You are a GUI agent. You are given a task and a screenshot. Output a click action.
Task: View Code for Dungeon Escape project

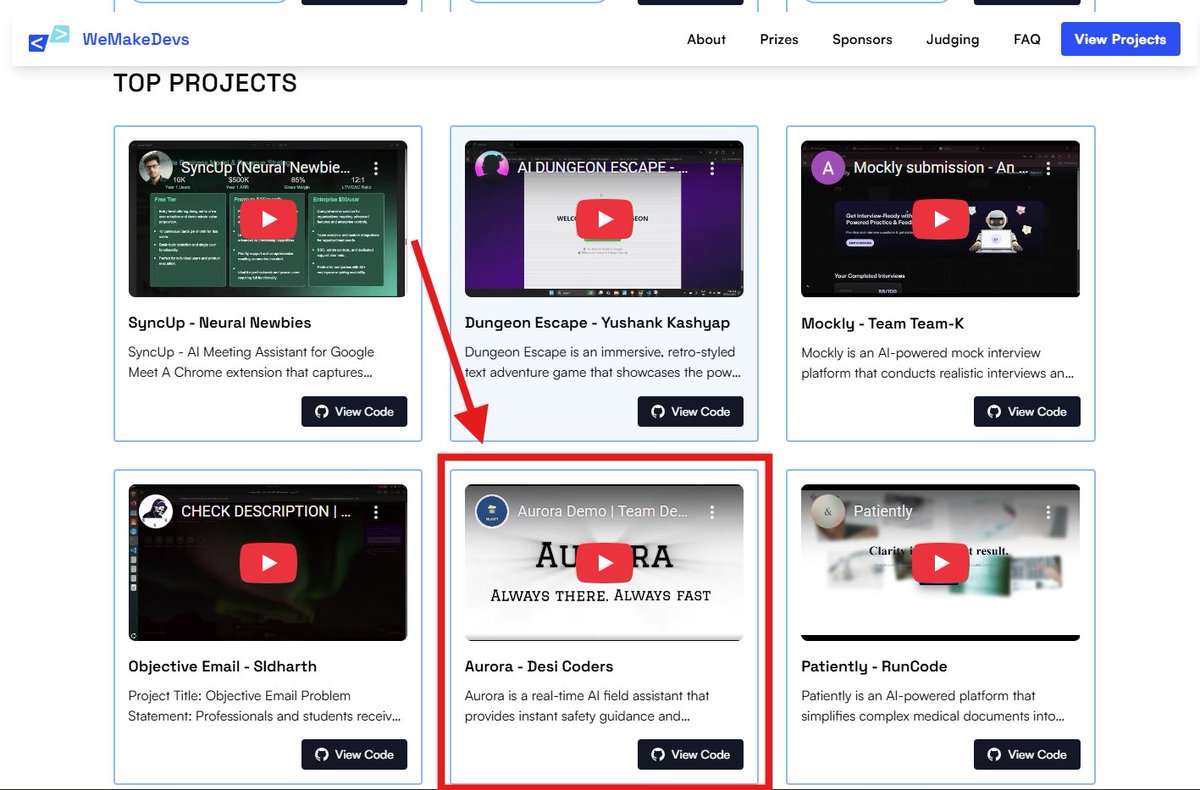pos(690,411)
